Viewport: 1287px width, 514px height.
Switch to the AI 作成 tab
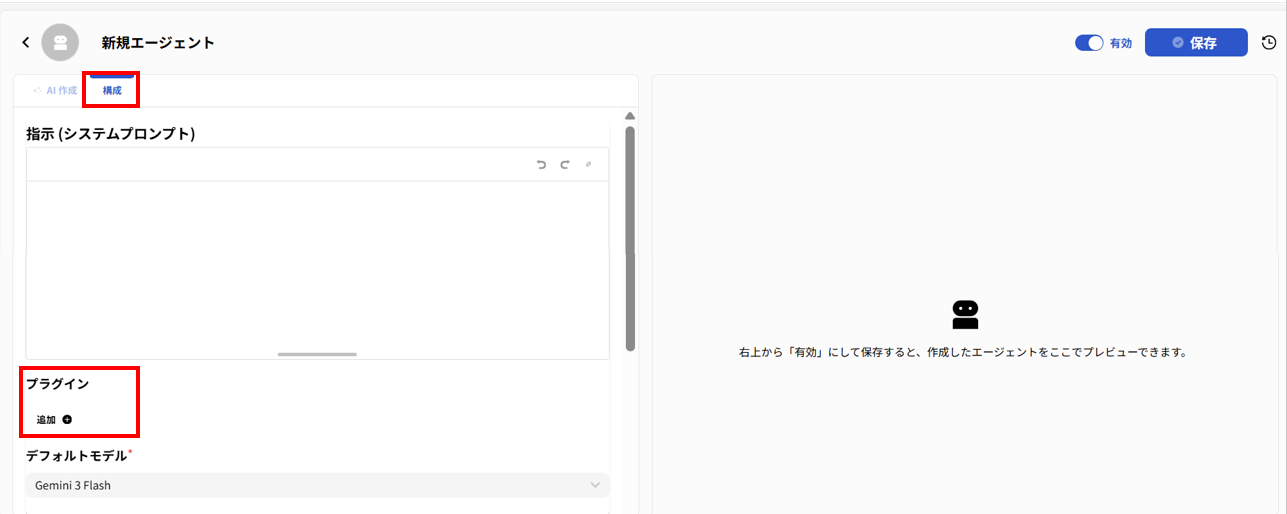coord(55,90)
